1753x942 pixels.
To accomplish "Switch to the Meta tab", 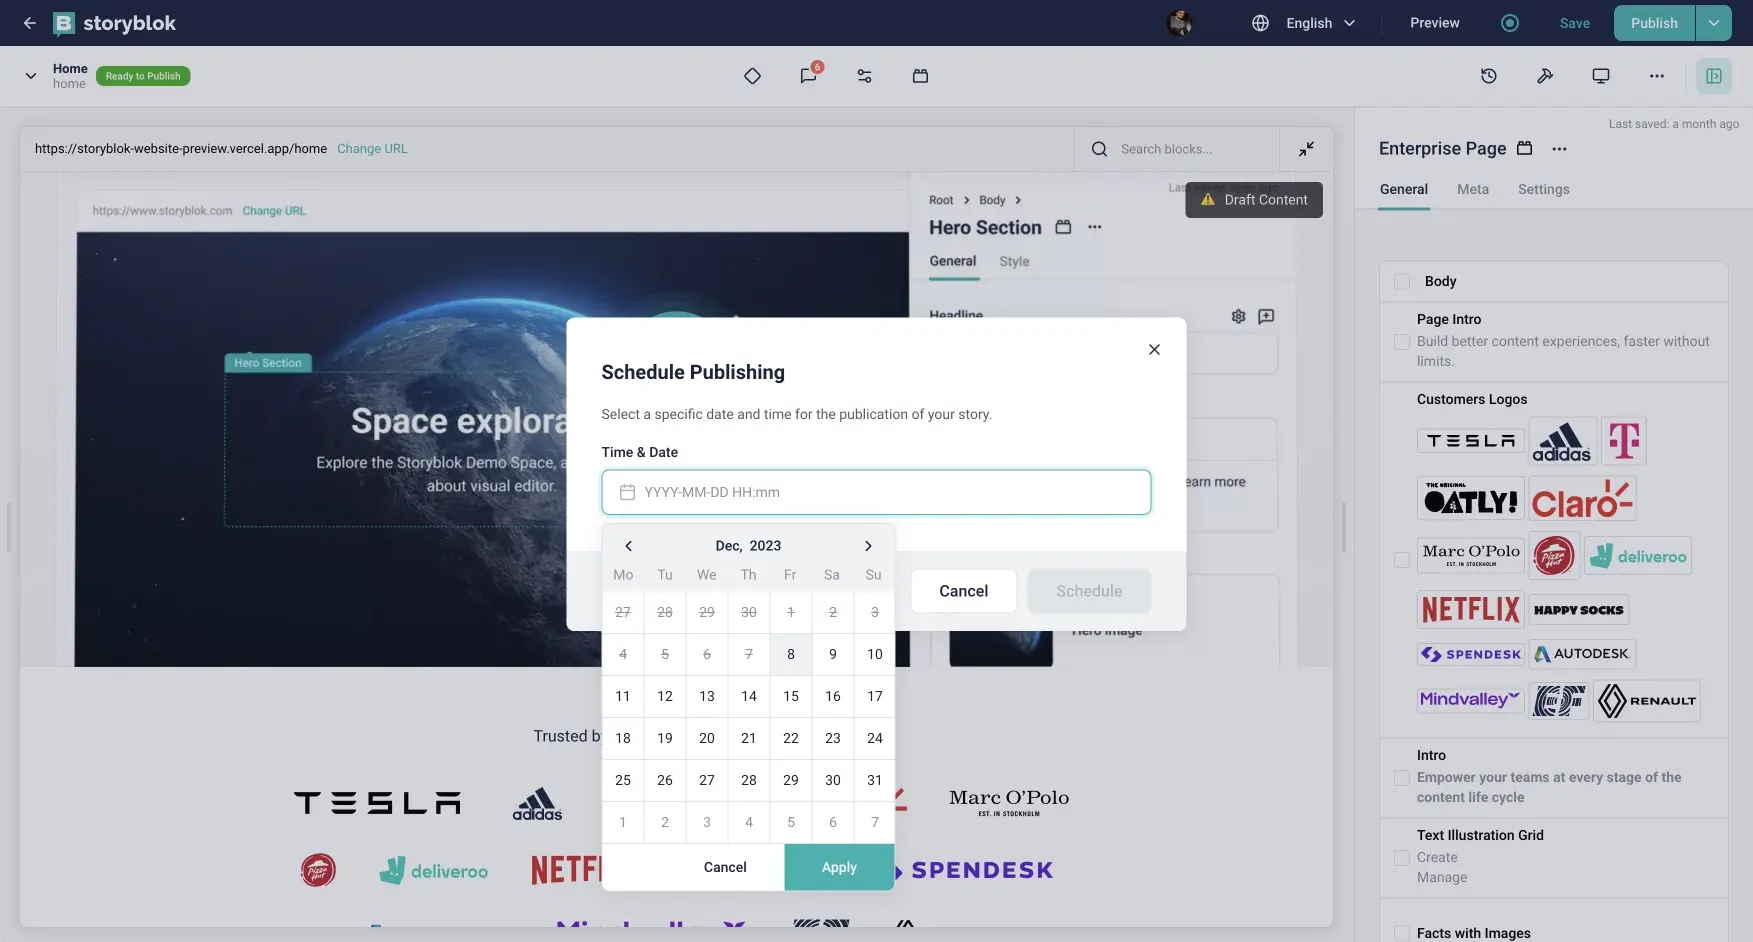I will (x=1473, y=189).
